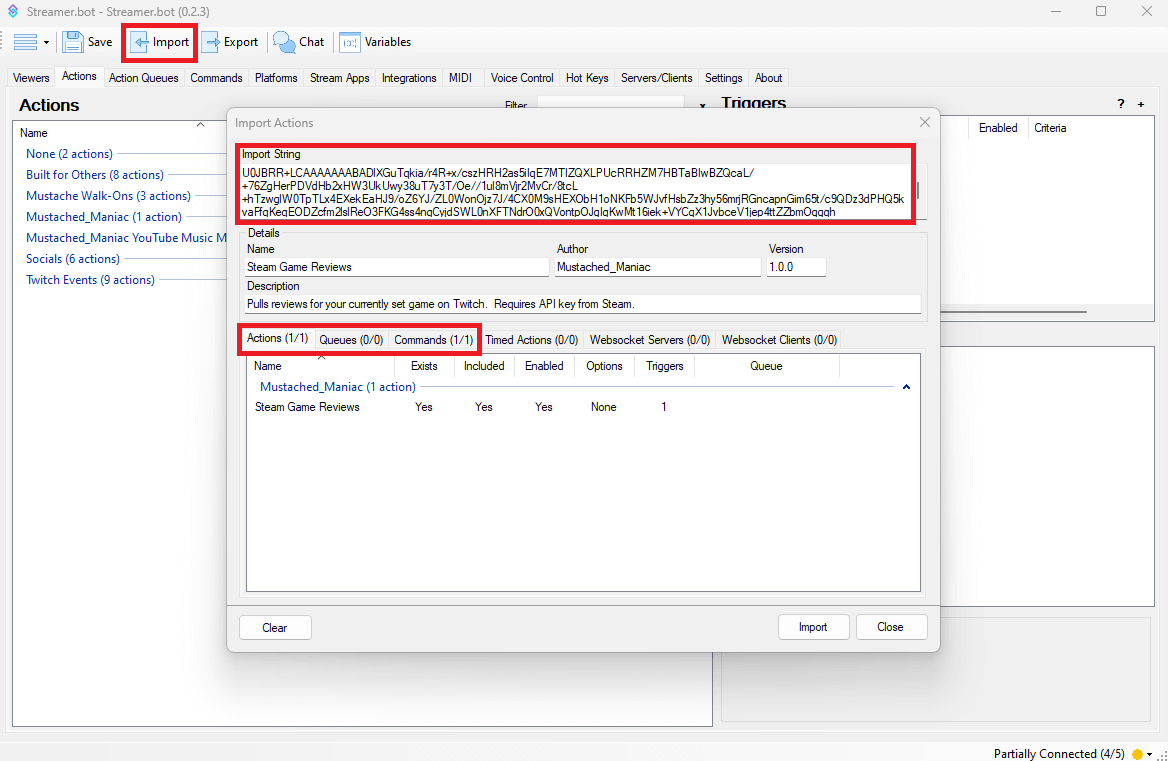
Task: Click into the Author text field
Action: click(658, 267)
